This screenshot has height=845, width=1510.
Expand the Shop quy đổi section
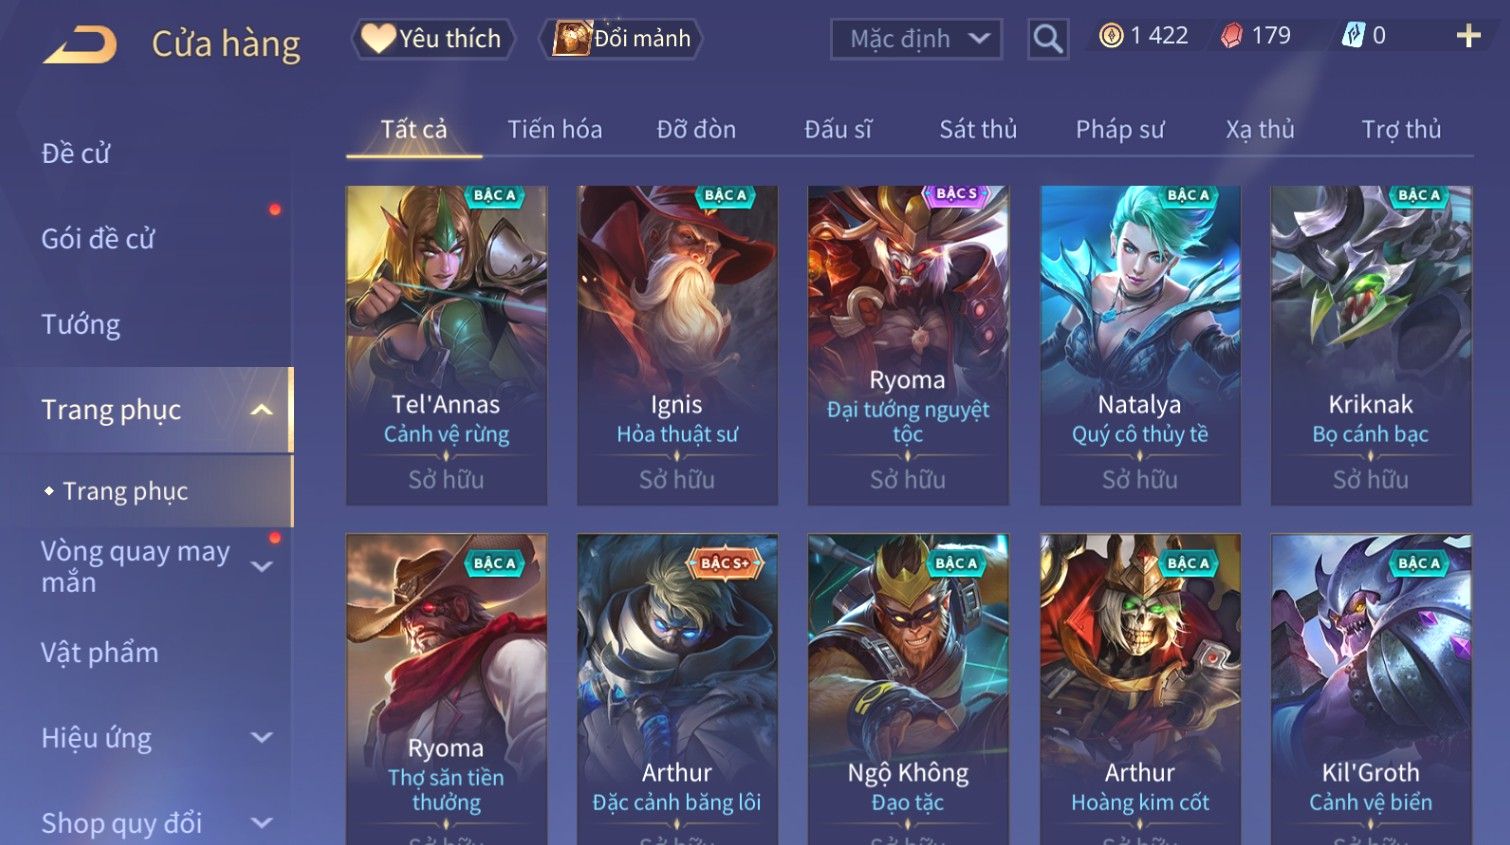coord(262,823)
